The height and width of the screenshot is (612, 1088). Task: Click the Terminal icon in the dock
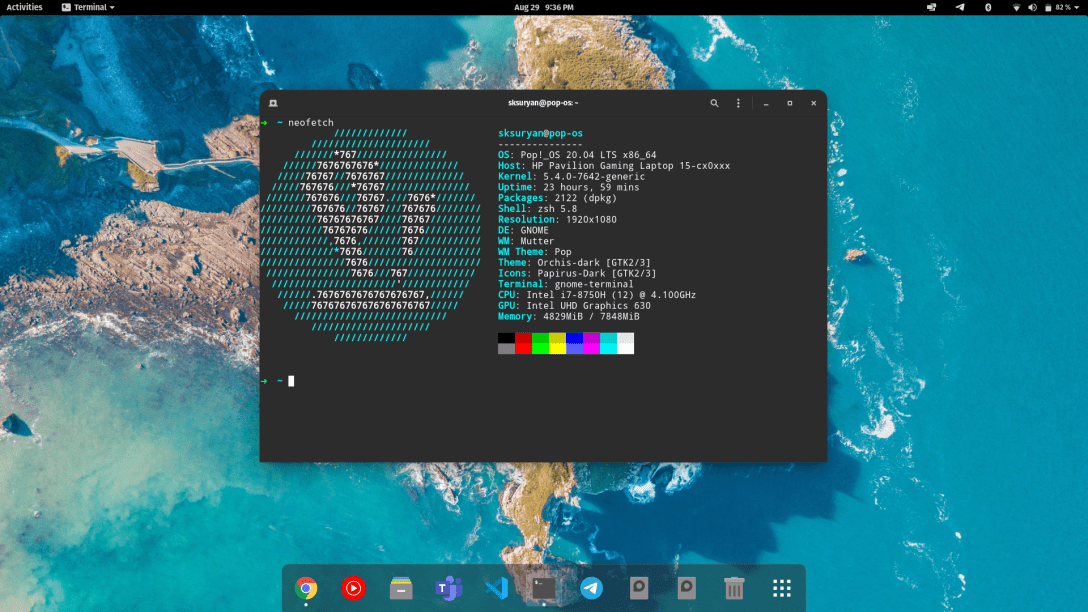click(x=544, y=588)
